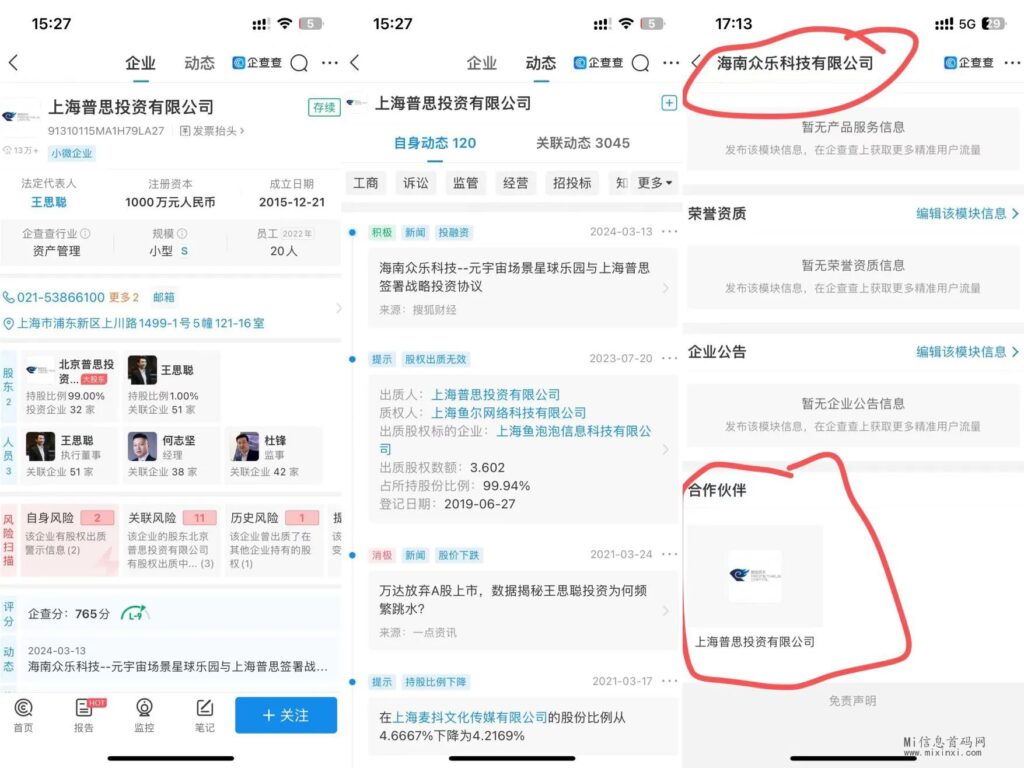Image resolution: width=1024 pixels, height=768 pixels.
Task: Toggle the 工商 filter chip
Action: 366,183
